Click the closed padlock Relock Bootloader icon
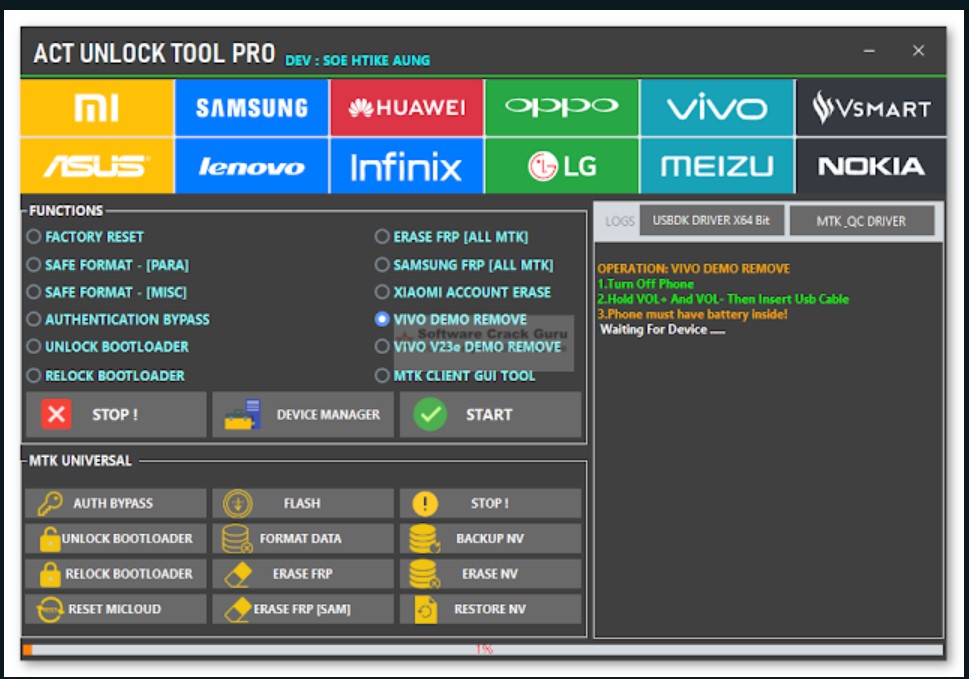 coord(49,574)
